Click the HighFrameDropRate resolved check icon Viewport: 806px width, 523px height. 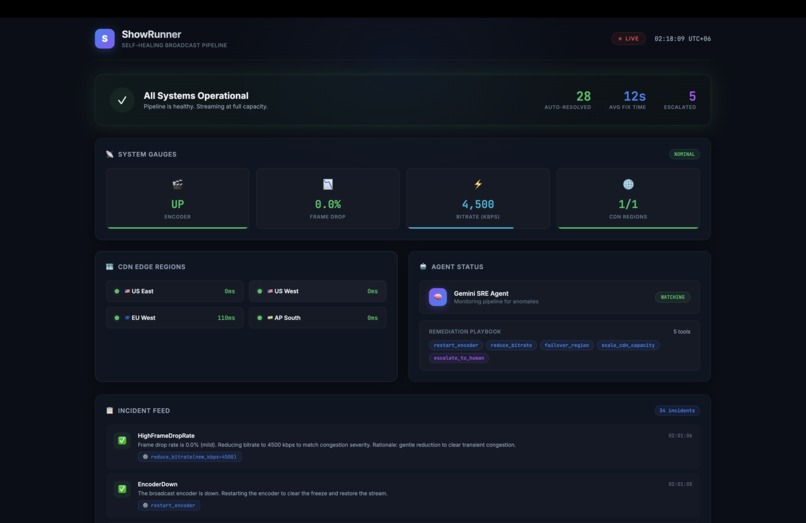pyautogui.click(x=122, y=440)
